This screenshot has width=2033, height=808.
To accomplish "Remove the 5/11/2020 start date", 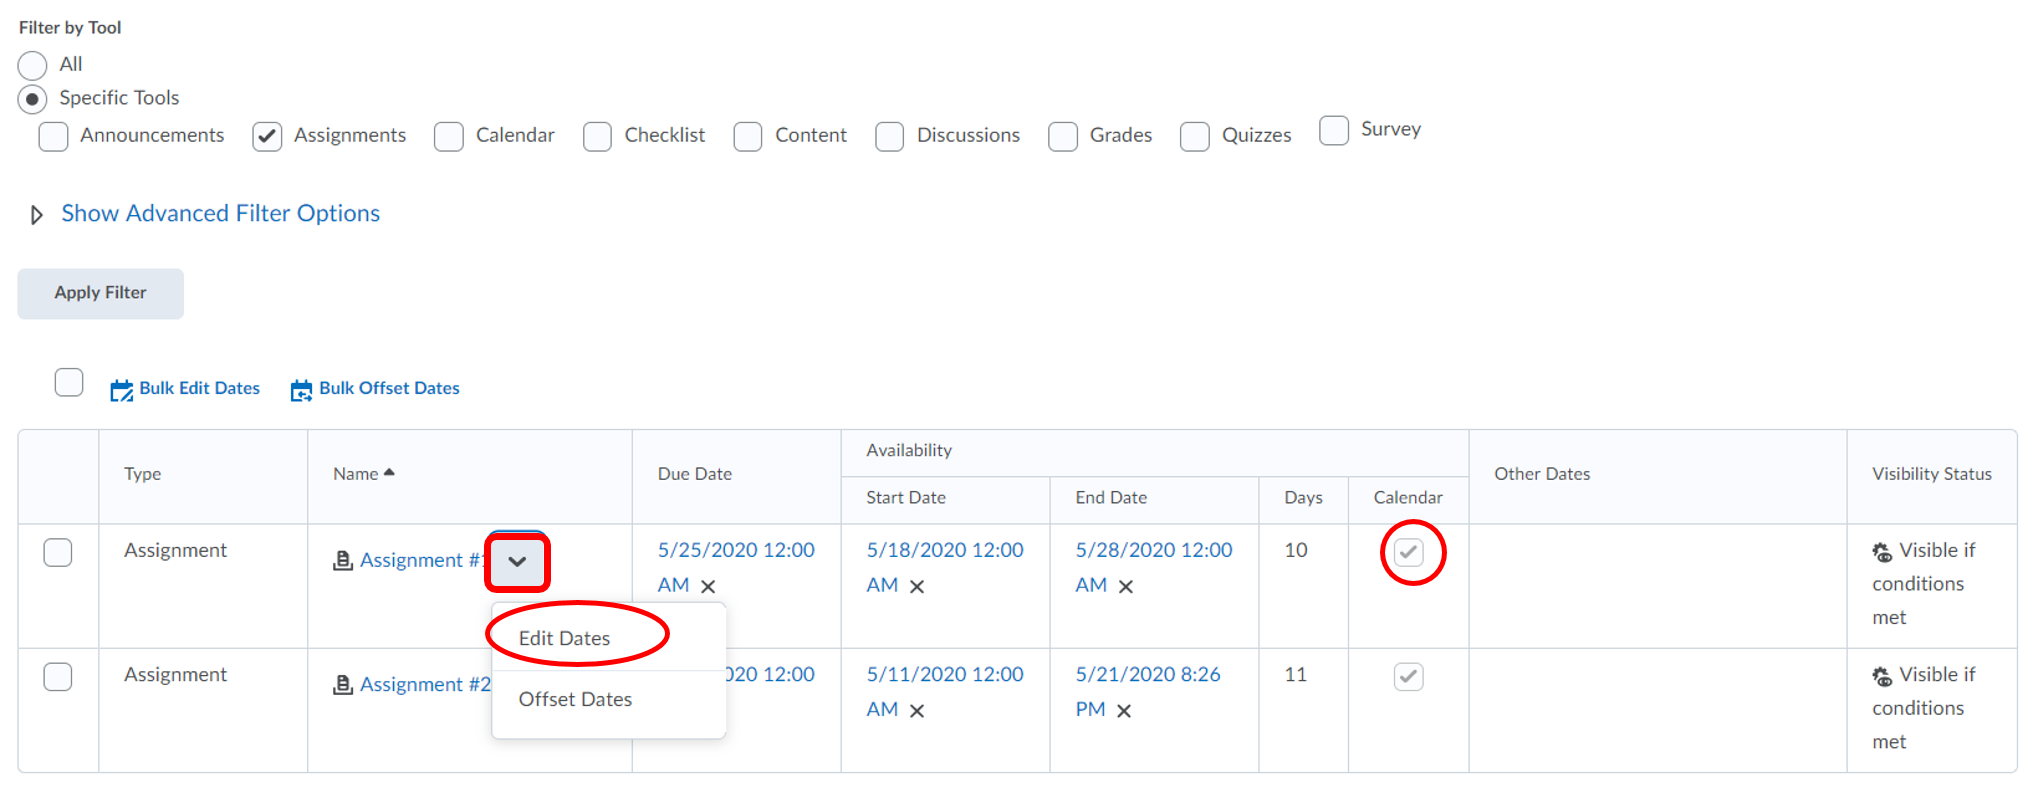I will [917, 711].
